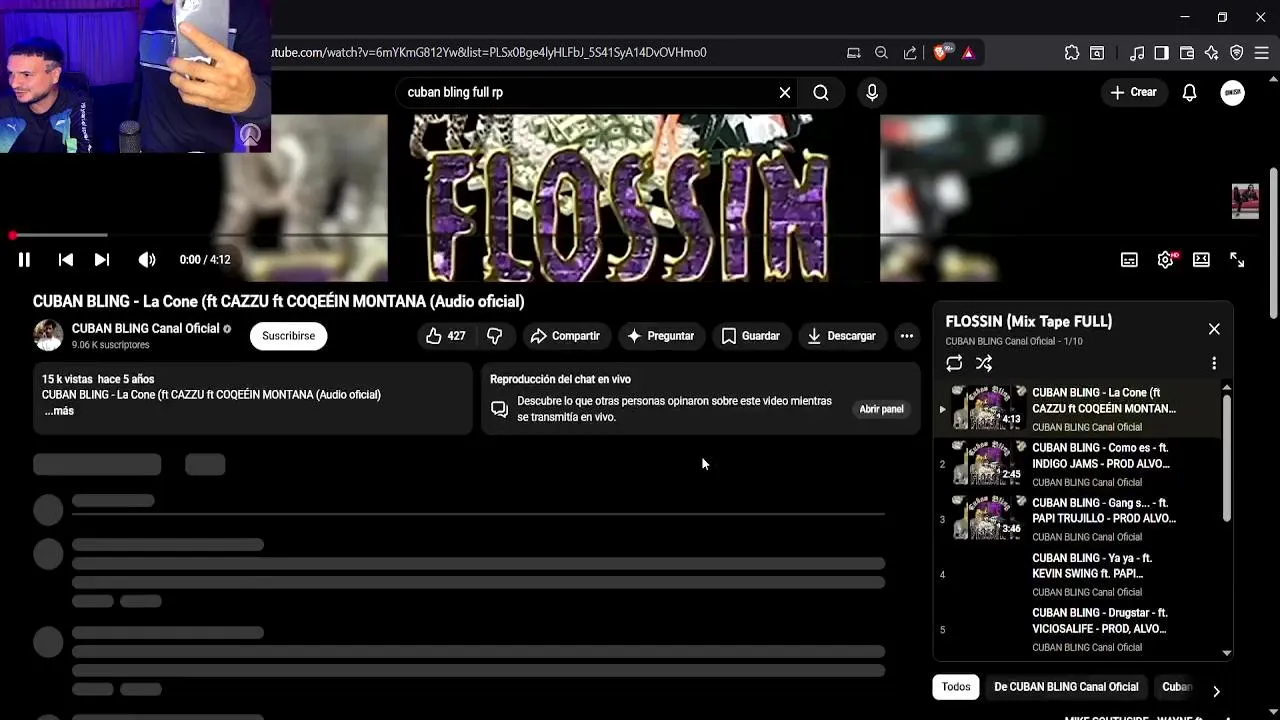Open Brave Shields lion icon
1280x720 pixels.
(x=941, y=53)
